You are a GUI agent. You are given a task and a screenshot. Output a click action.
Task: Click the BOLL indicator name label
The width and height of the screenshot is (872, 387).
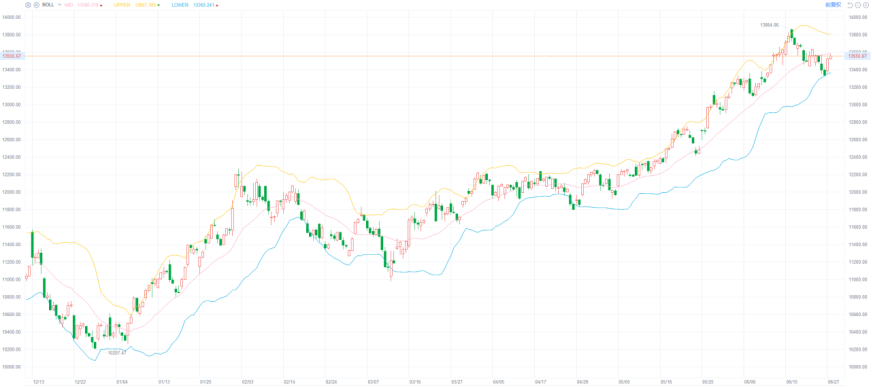pos(48,5)
